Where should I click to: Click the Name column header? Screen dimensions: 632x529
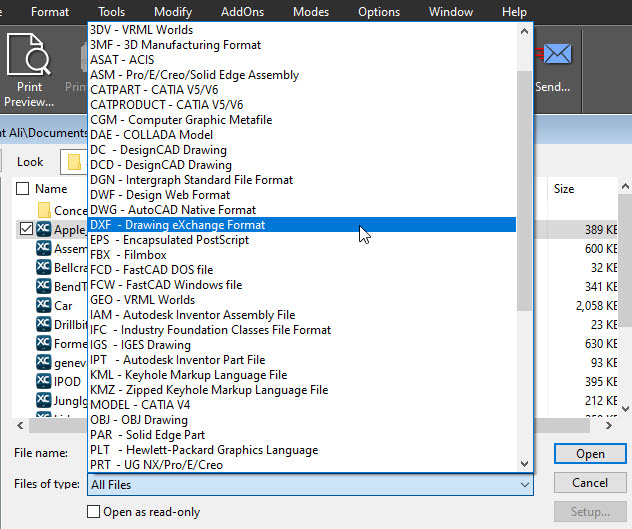pos(51,189)
